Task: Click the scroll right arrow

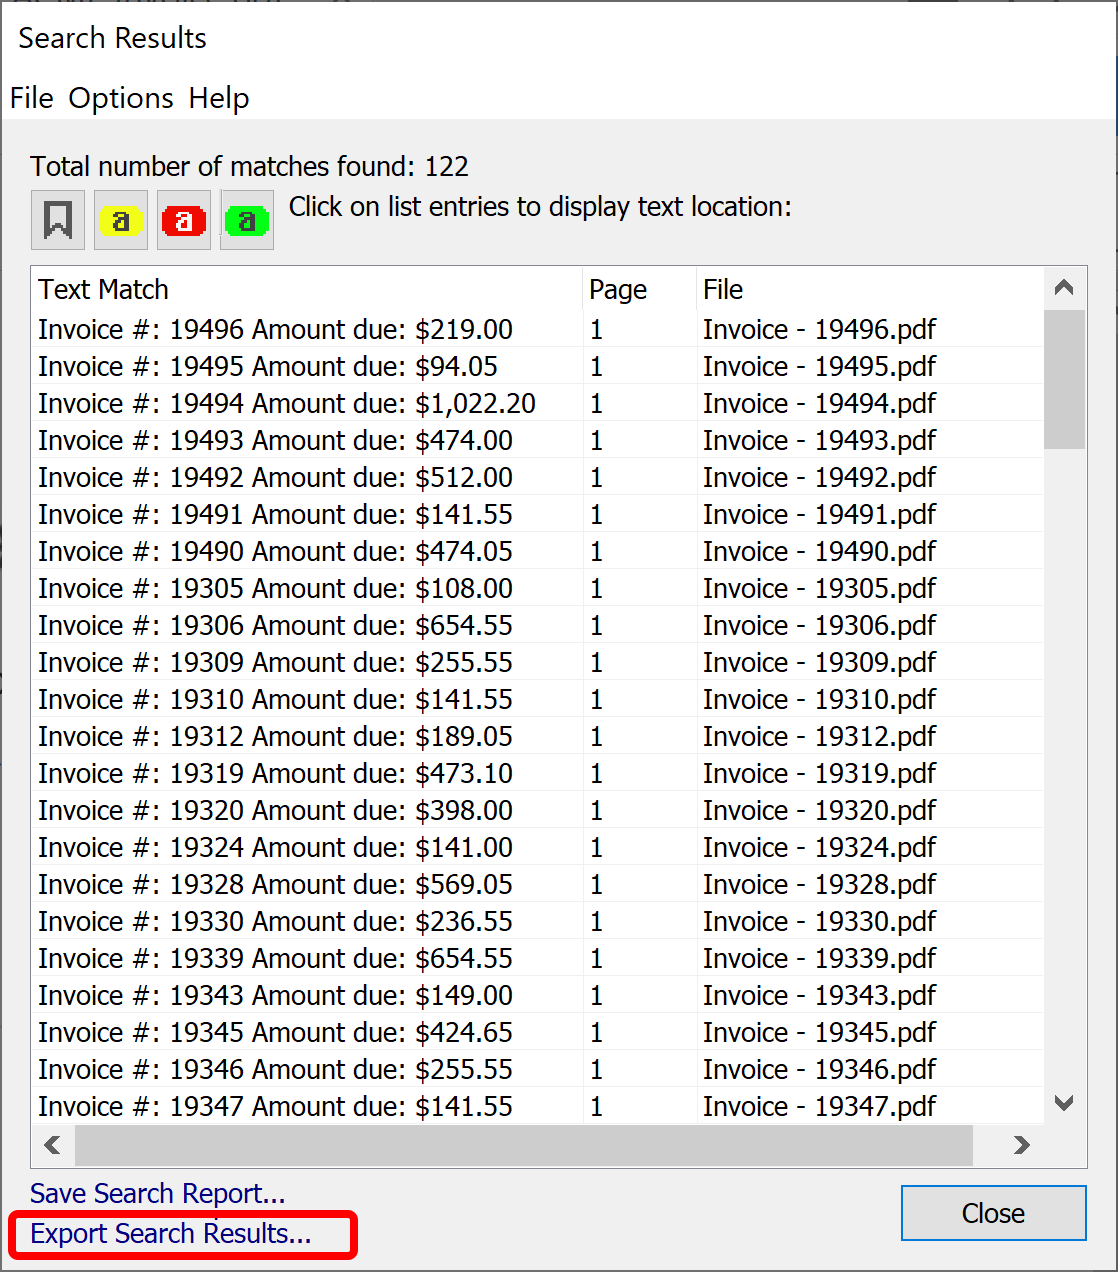Action: 1021,1145
